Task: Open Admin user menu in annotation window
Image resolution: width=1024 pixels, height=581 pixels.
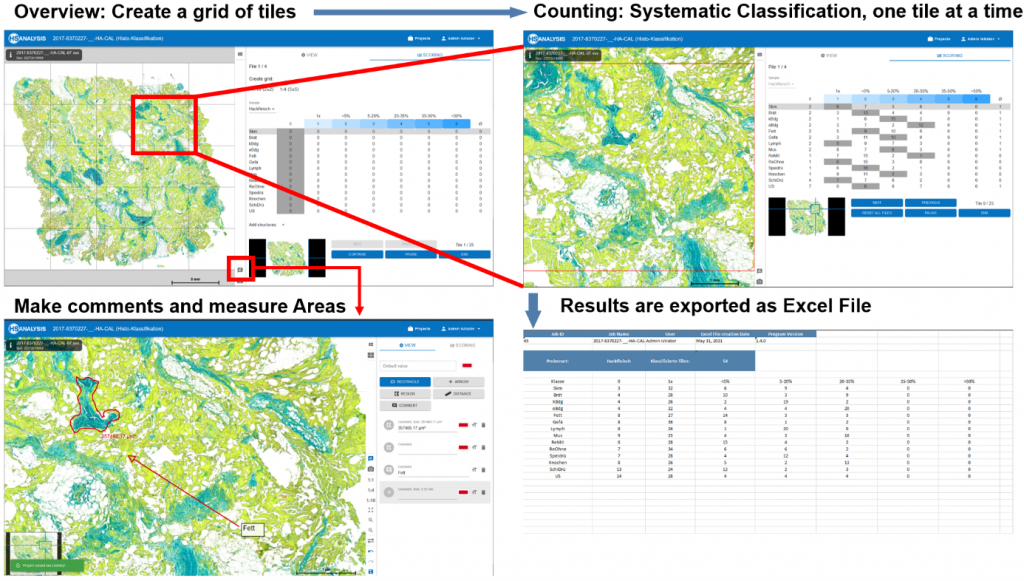Action: (462, 330)
